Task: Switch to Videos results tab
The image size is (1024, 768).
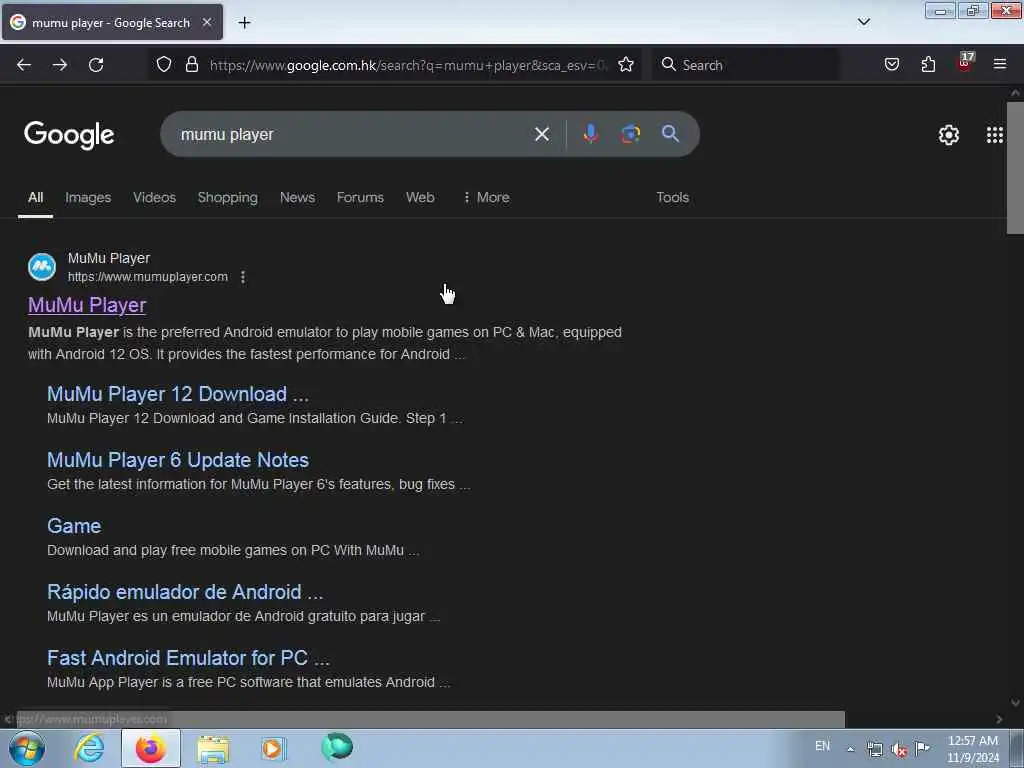Action: click(x=154, y=197)
